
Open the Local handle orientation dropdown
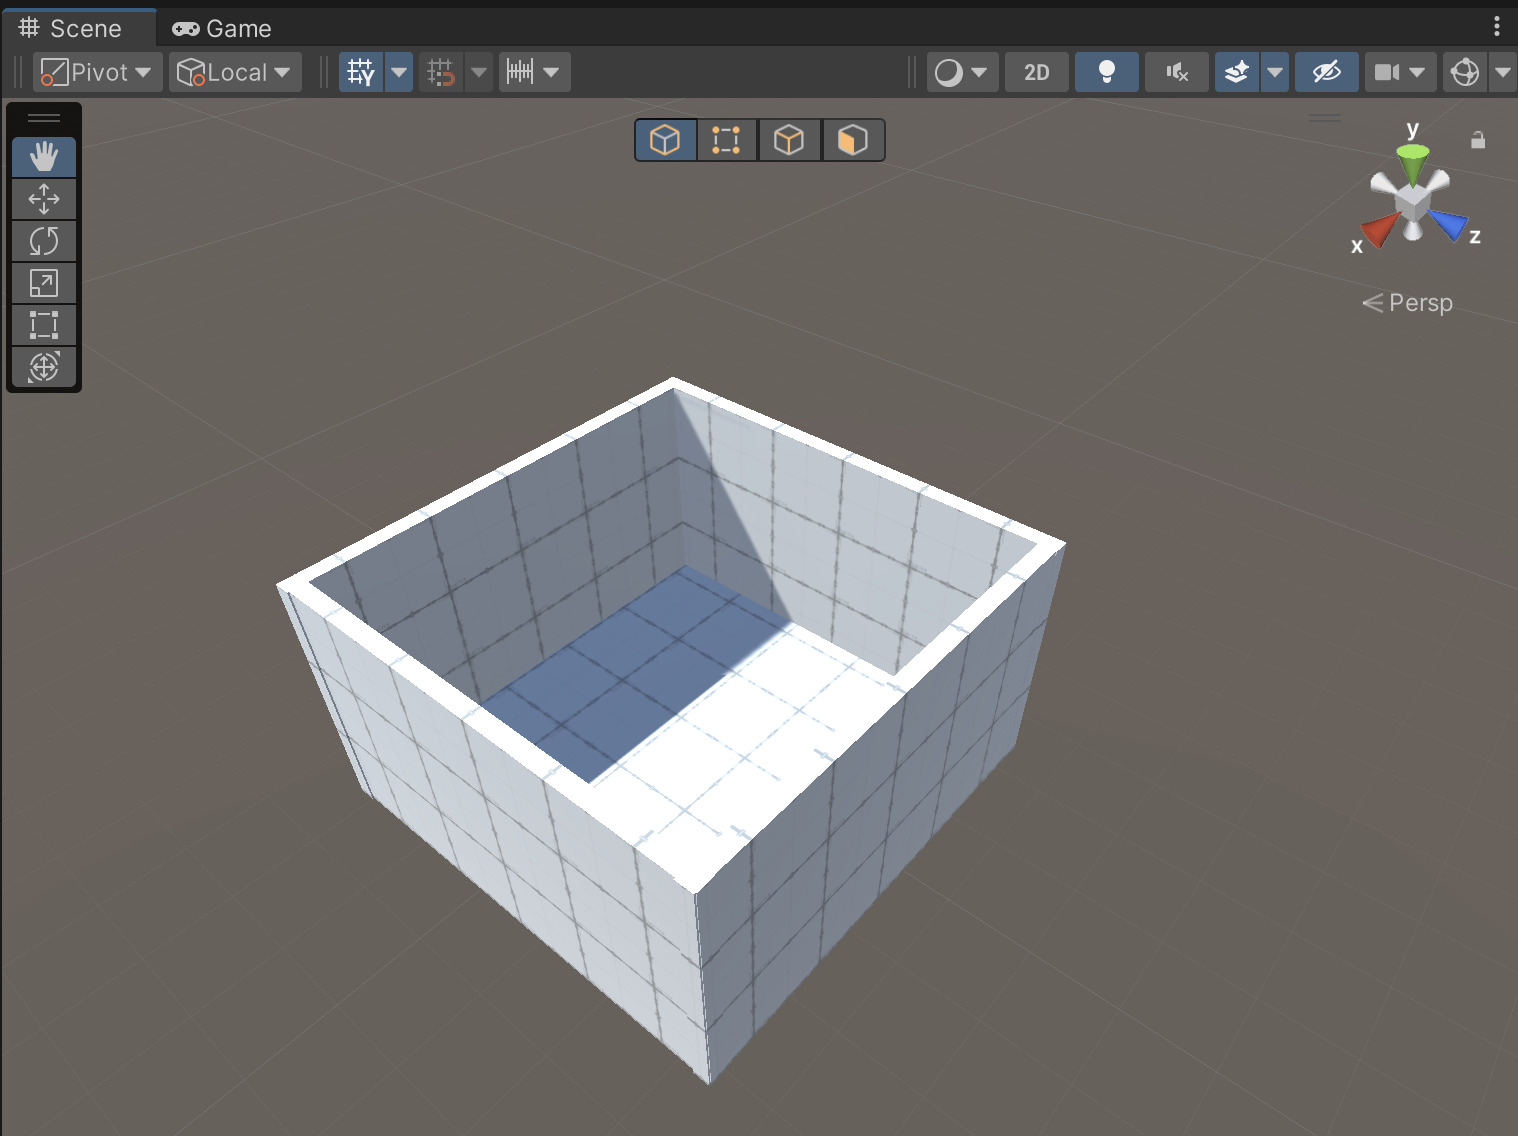click(x=234, y=71)
